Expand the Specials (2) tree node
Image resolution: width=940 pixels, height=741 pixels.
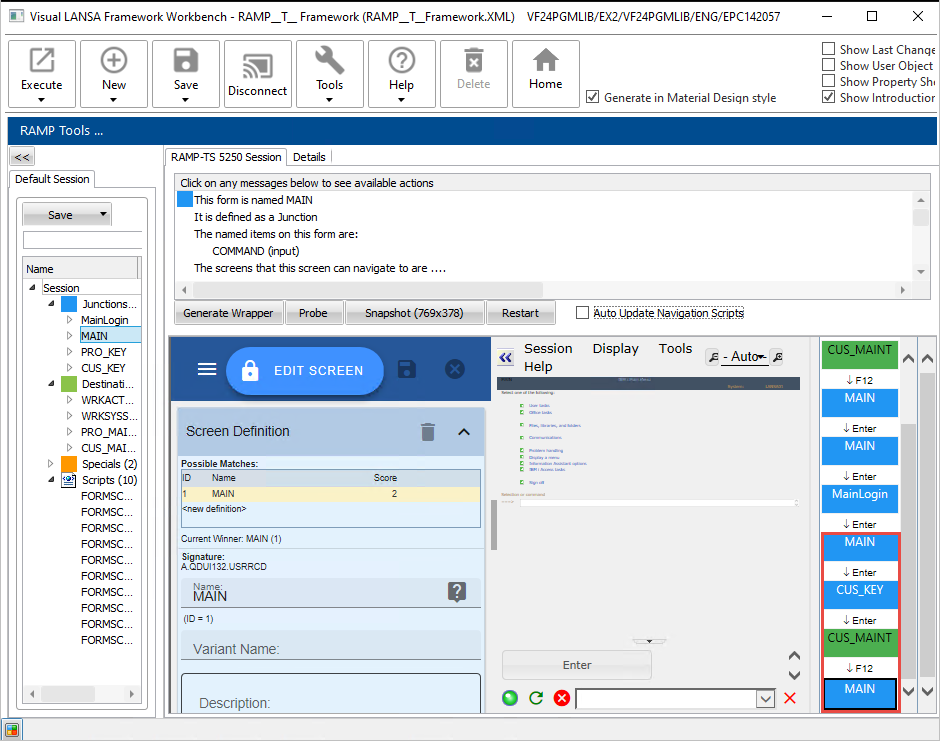52,464
